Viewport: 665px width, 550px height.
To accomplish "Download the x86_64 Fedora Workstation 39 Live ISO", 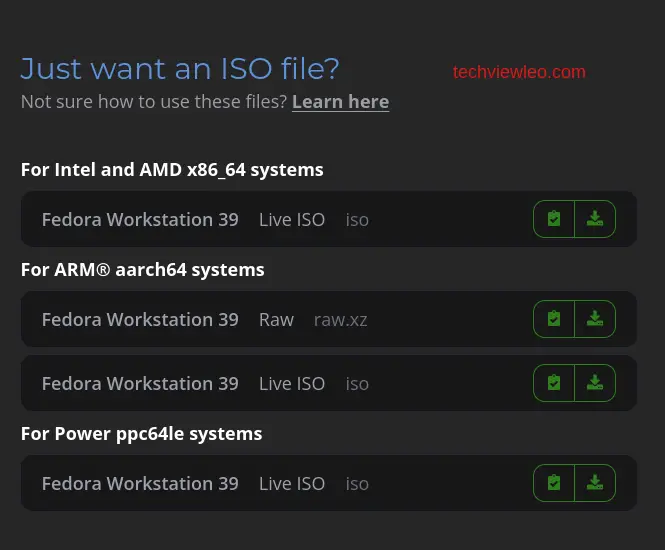I will [x=595, y=219].
